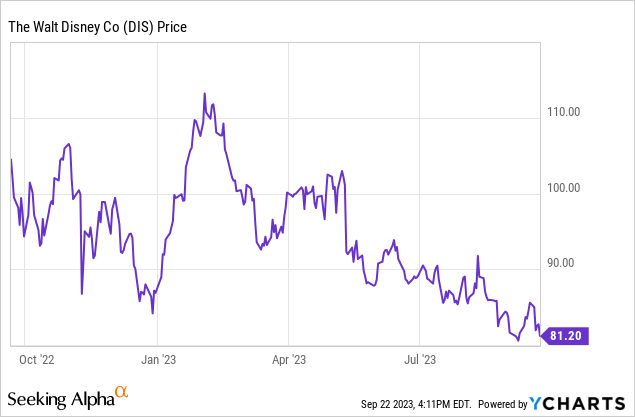Click the price line's starting point
This screenshot has width=635, height=417.
[11, 160]
